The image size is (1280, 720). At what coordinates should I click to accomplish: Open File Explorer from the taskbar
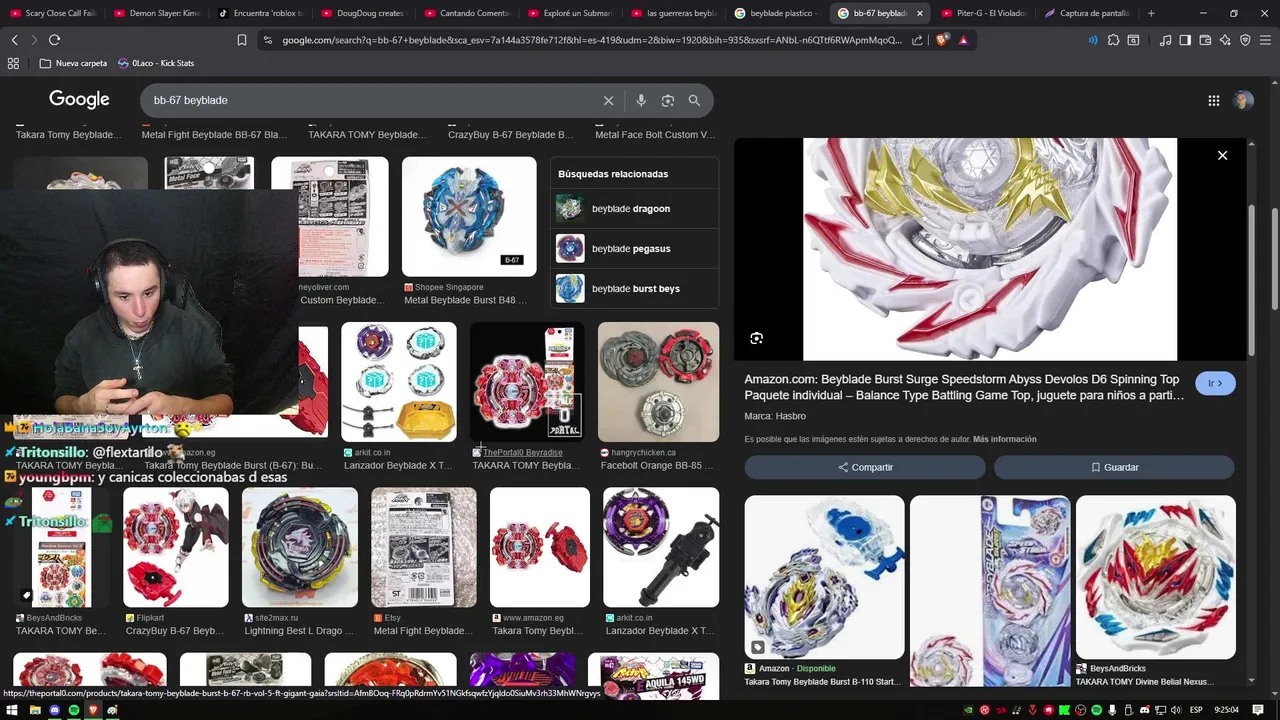34,710
